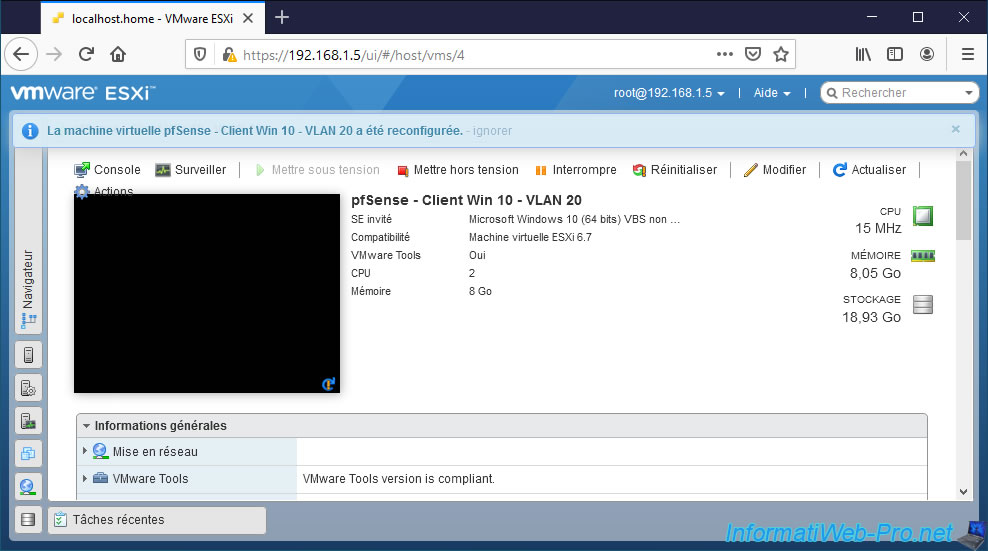This screenshot has height=551, width=988.
Task: Suspend the VM with Interrompre
Action: 575,170
